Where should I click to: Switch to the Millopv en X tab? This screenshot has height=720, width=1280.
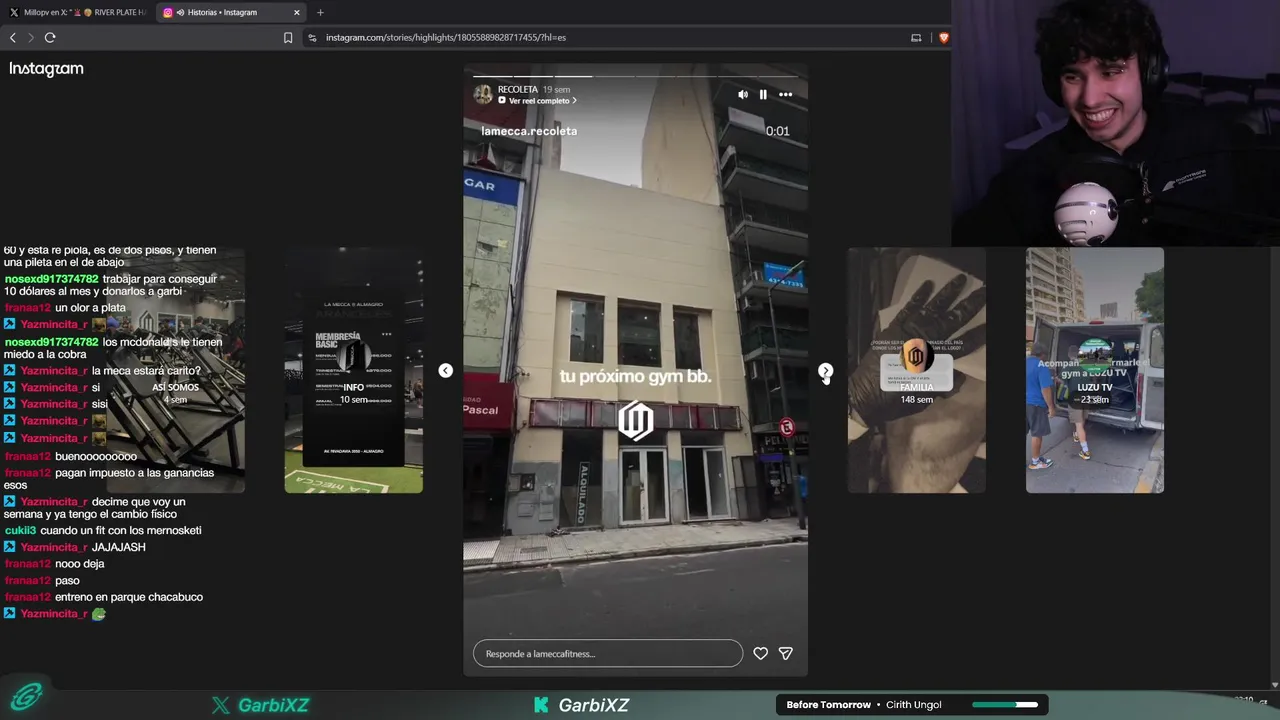point(78,12)
